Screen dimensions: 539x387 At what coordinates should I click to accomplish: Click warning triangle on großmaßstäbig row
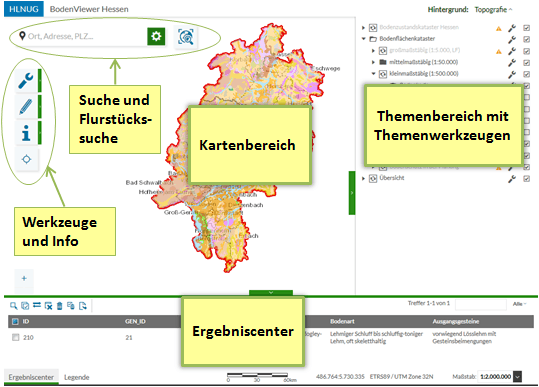click(499, 52)
